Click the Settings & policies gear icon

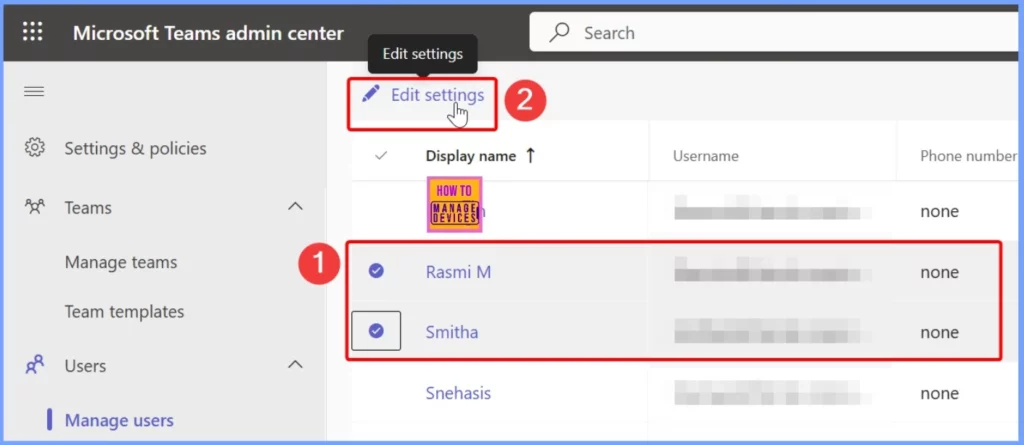34,148
